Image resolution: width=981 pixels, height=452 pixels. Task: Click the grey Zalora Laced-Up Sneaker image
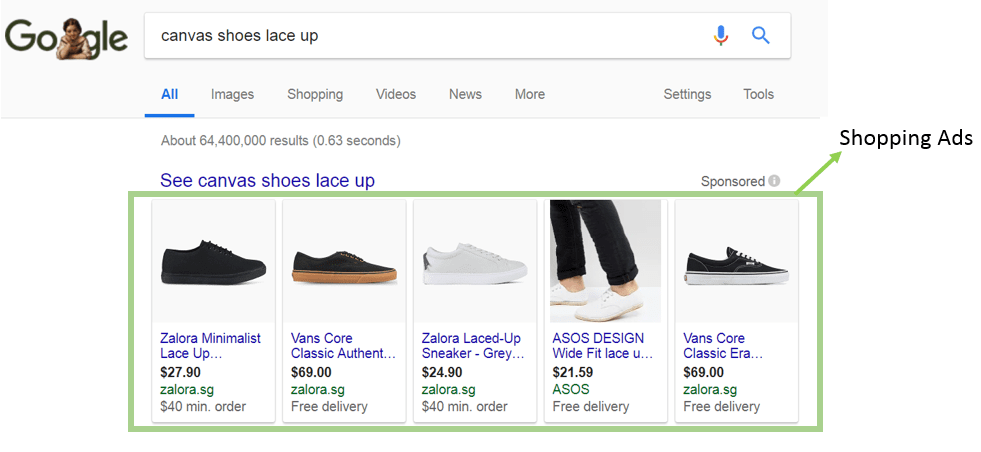point(475,262)
